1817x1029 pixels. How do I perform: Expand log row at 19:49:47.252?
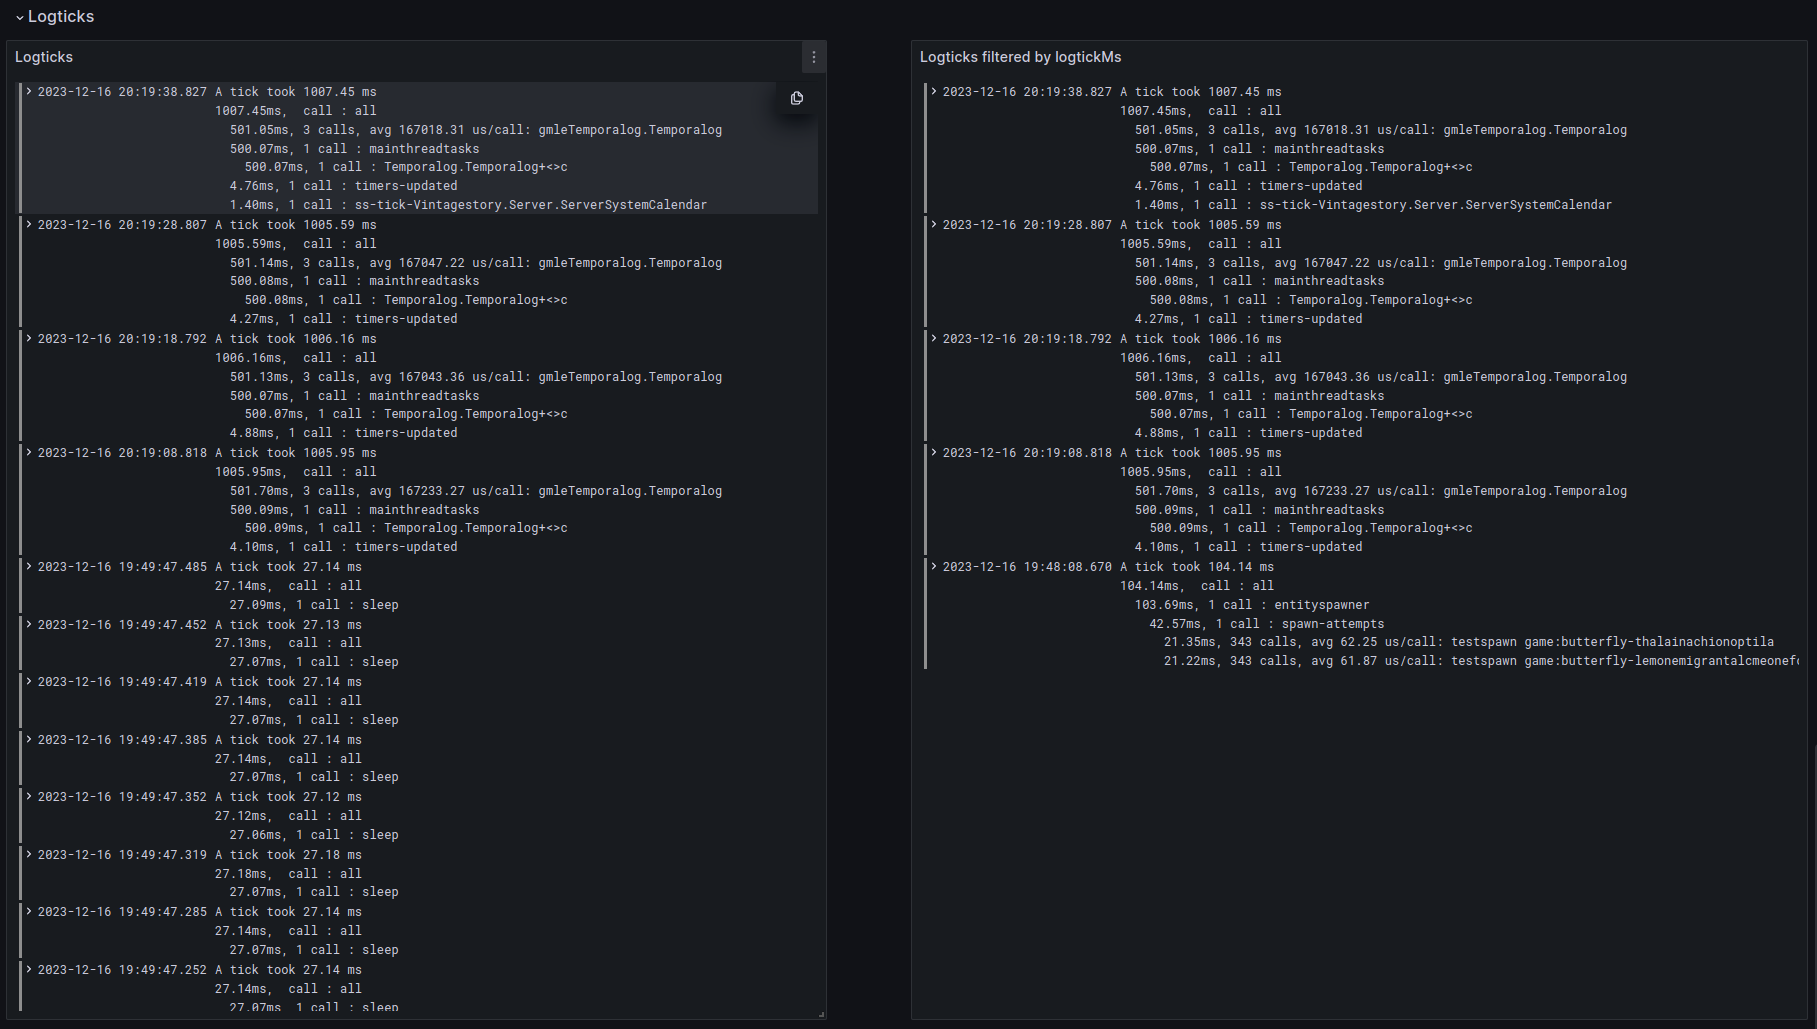(29, 970)
